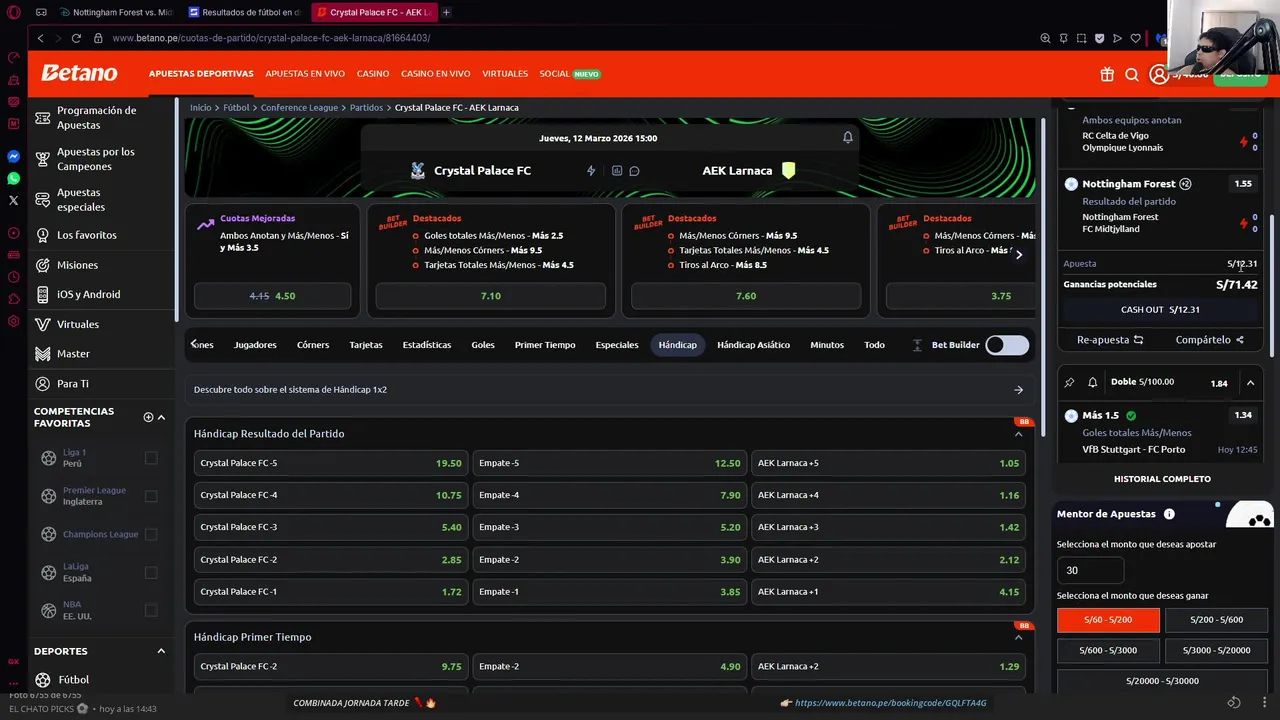Image resolution: width=1280 pixels, height=720 pixels.
Task: Reload the page with refresh icon
Action: click(x=76, y=38)
